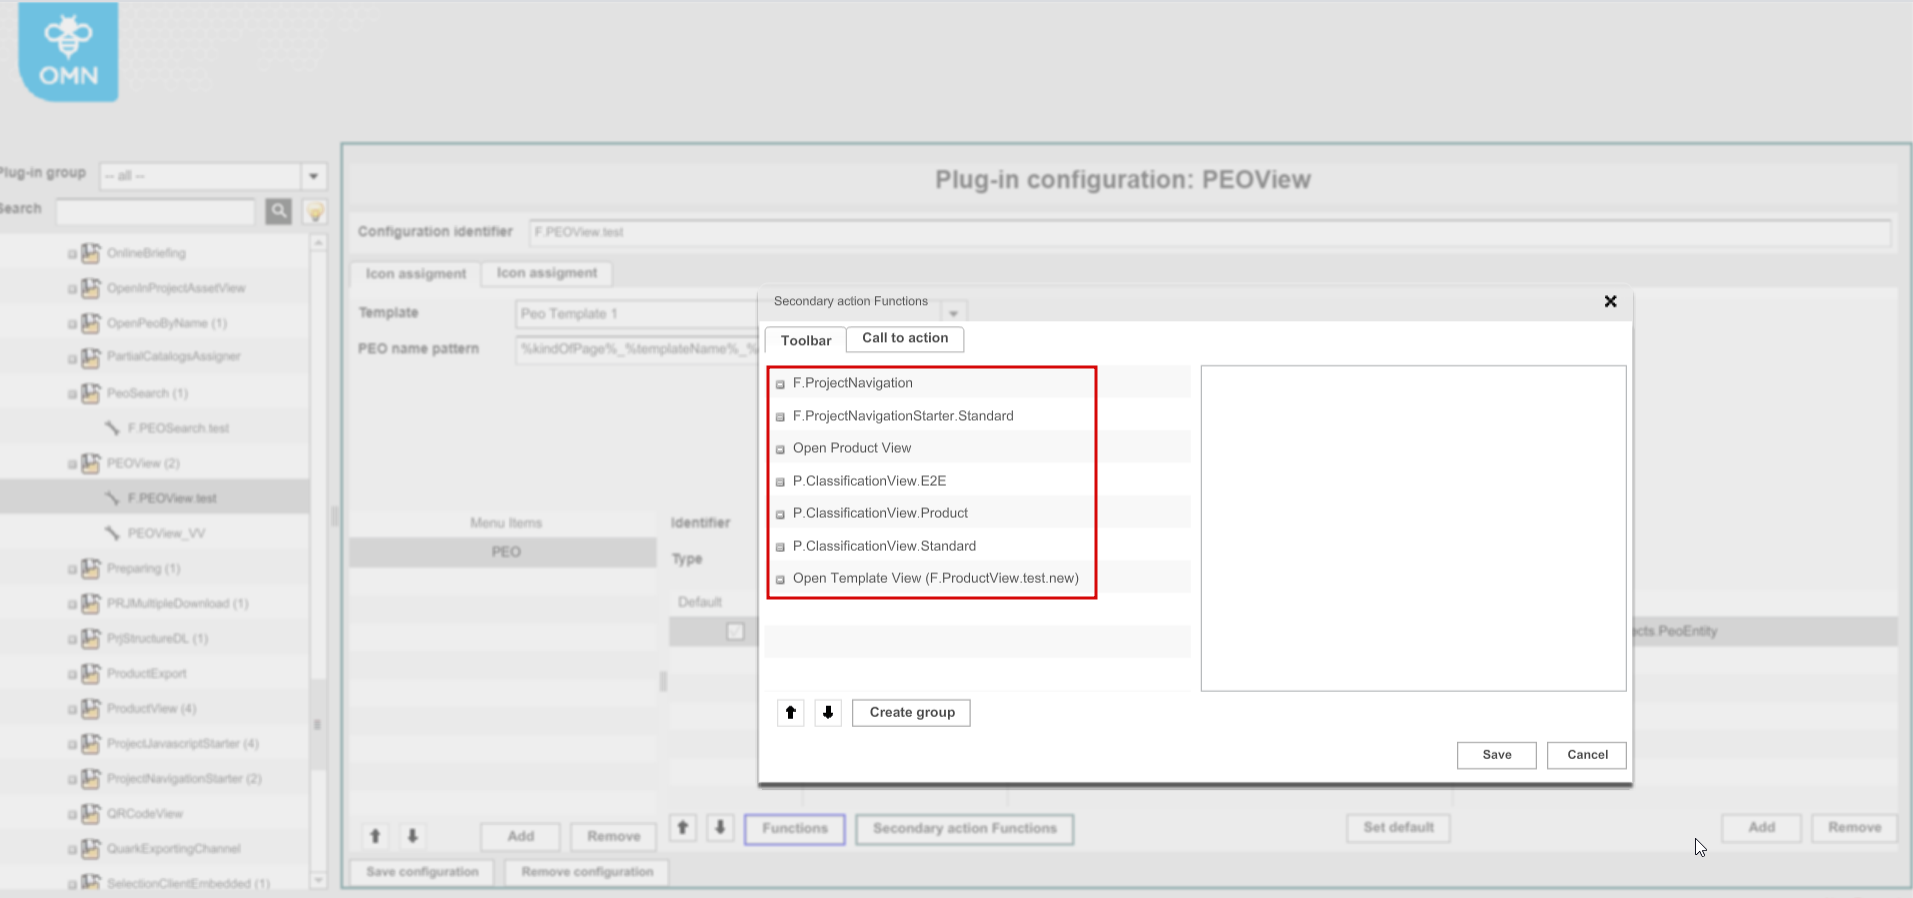1913x898 pixels.
Task: Click the up arrow below the Menu Items list
Action: tap(375, 836)
